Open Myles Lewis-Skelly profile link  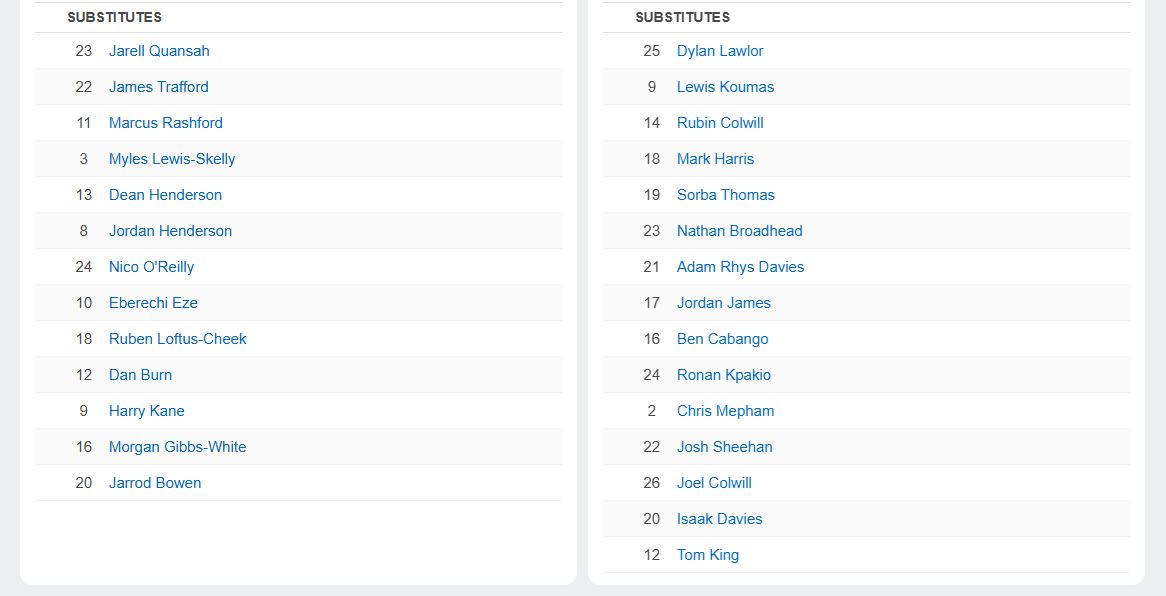[172, 159]
